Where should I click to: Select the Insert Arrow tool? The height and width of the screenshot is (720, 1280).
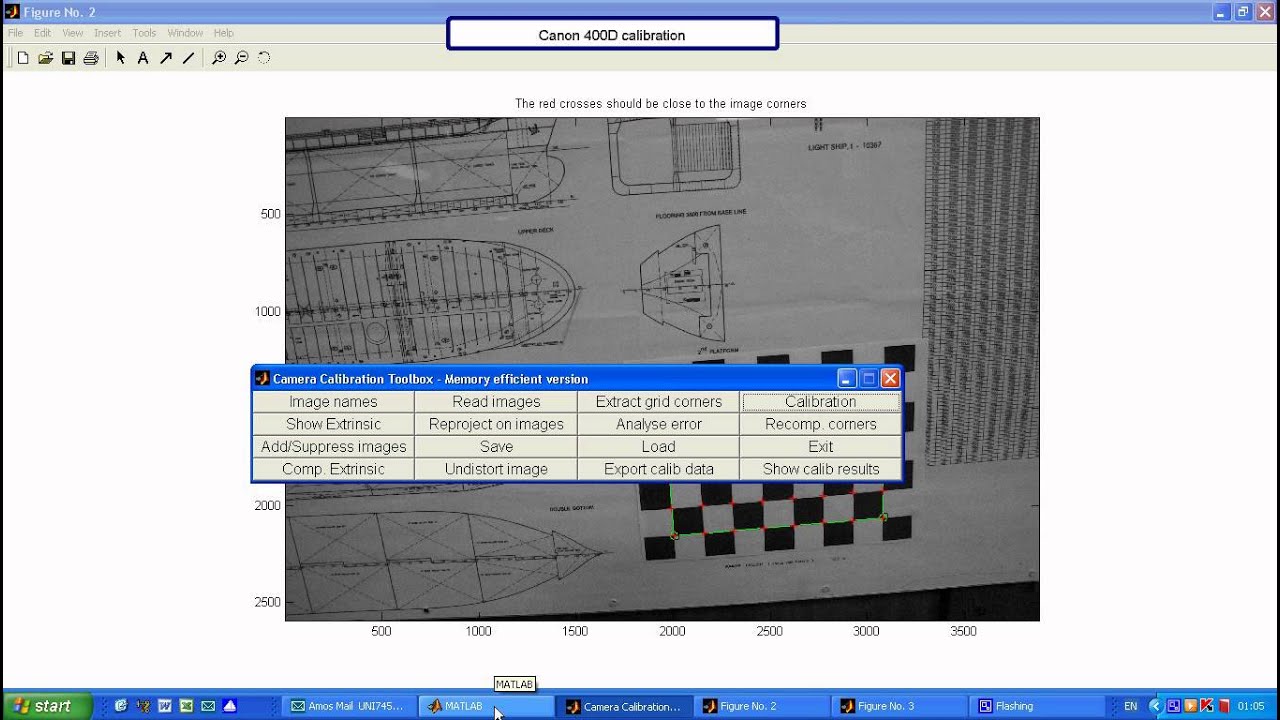(166, 58)
